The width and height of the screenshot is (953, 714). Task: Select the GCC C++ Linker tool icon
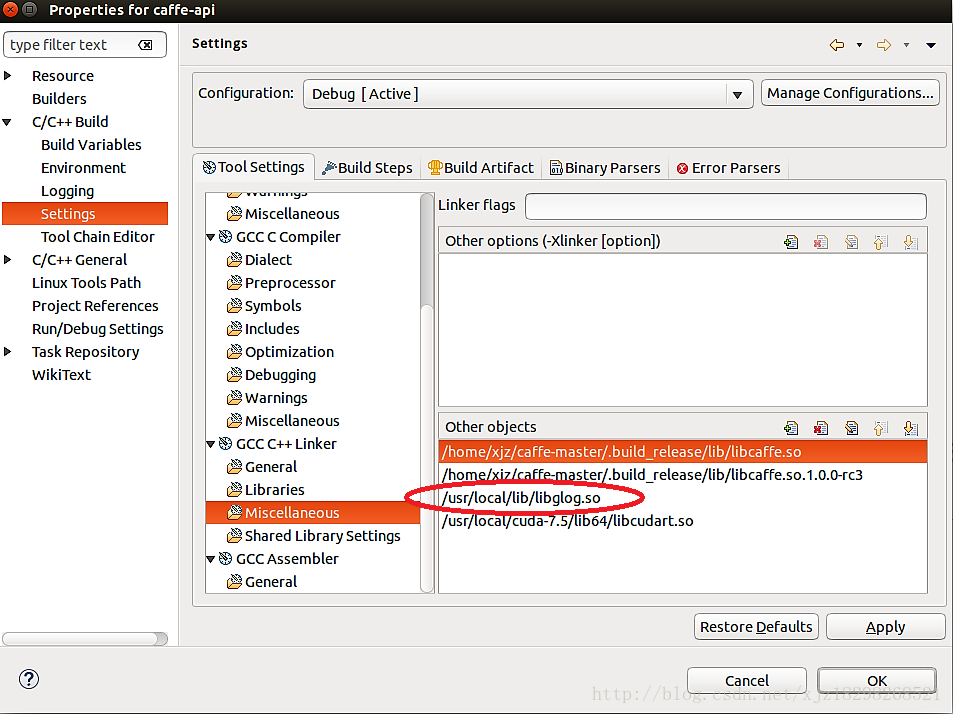(225, 444)
